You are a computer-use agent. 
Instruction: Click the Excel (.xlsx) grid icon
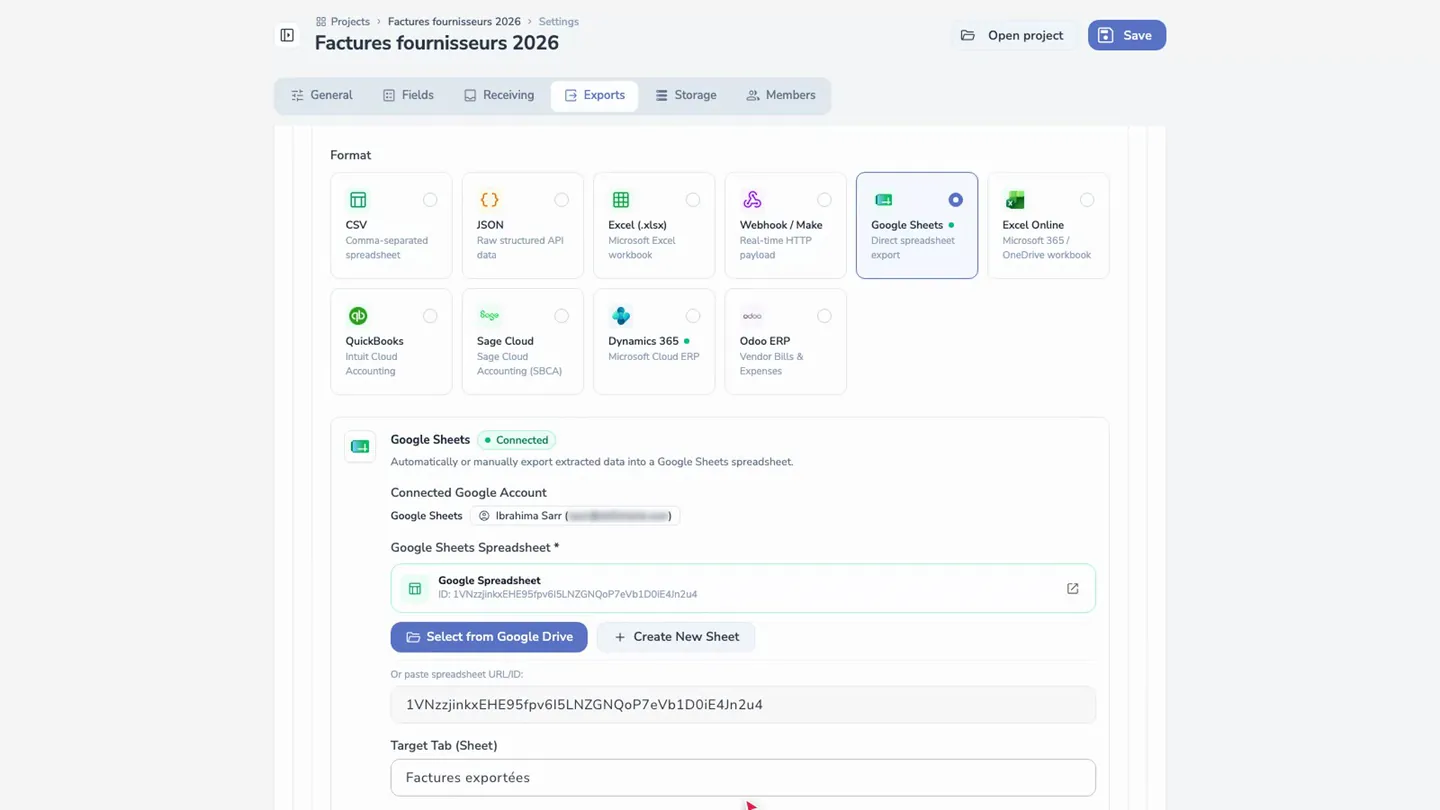click(x=621, y=200)
